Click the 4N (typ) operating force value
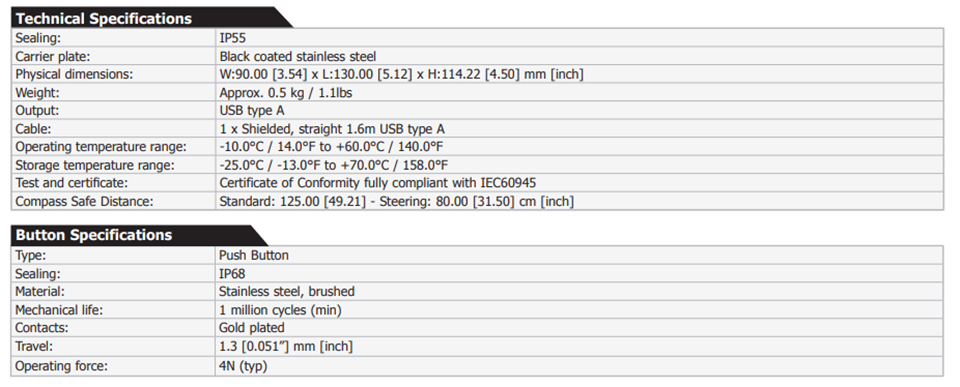960x387 pixels. tap(243, 367)
